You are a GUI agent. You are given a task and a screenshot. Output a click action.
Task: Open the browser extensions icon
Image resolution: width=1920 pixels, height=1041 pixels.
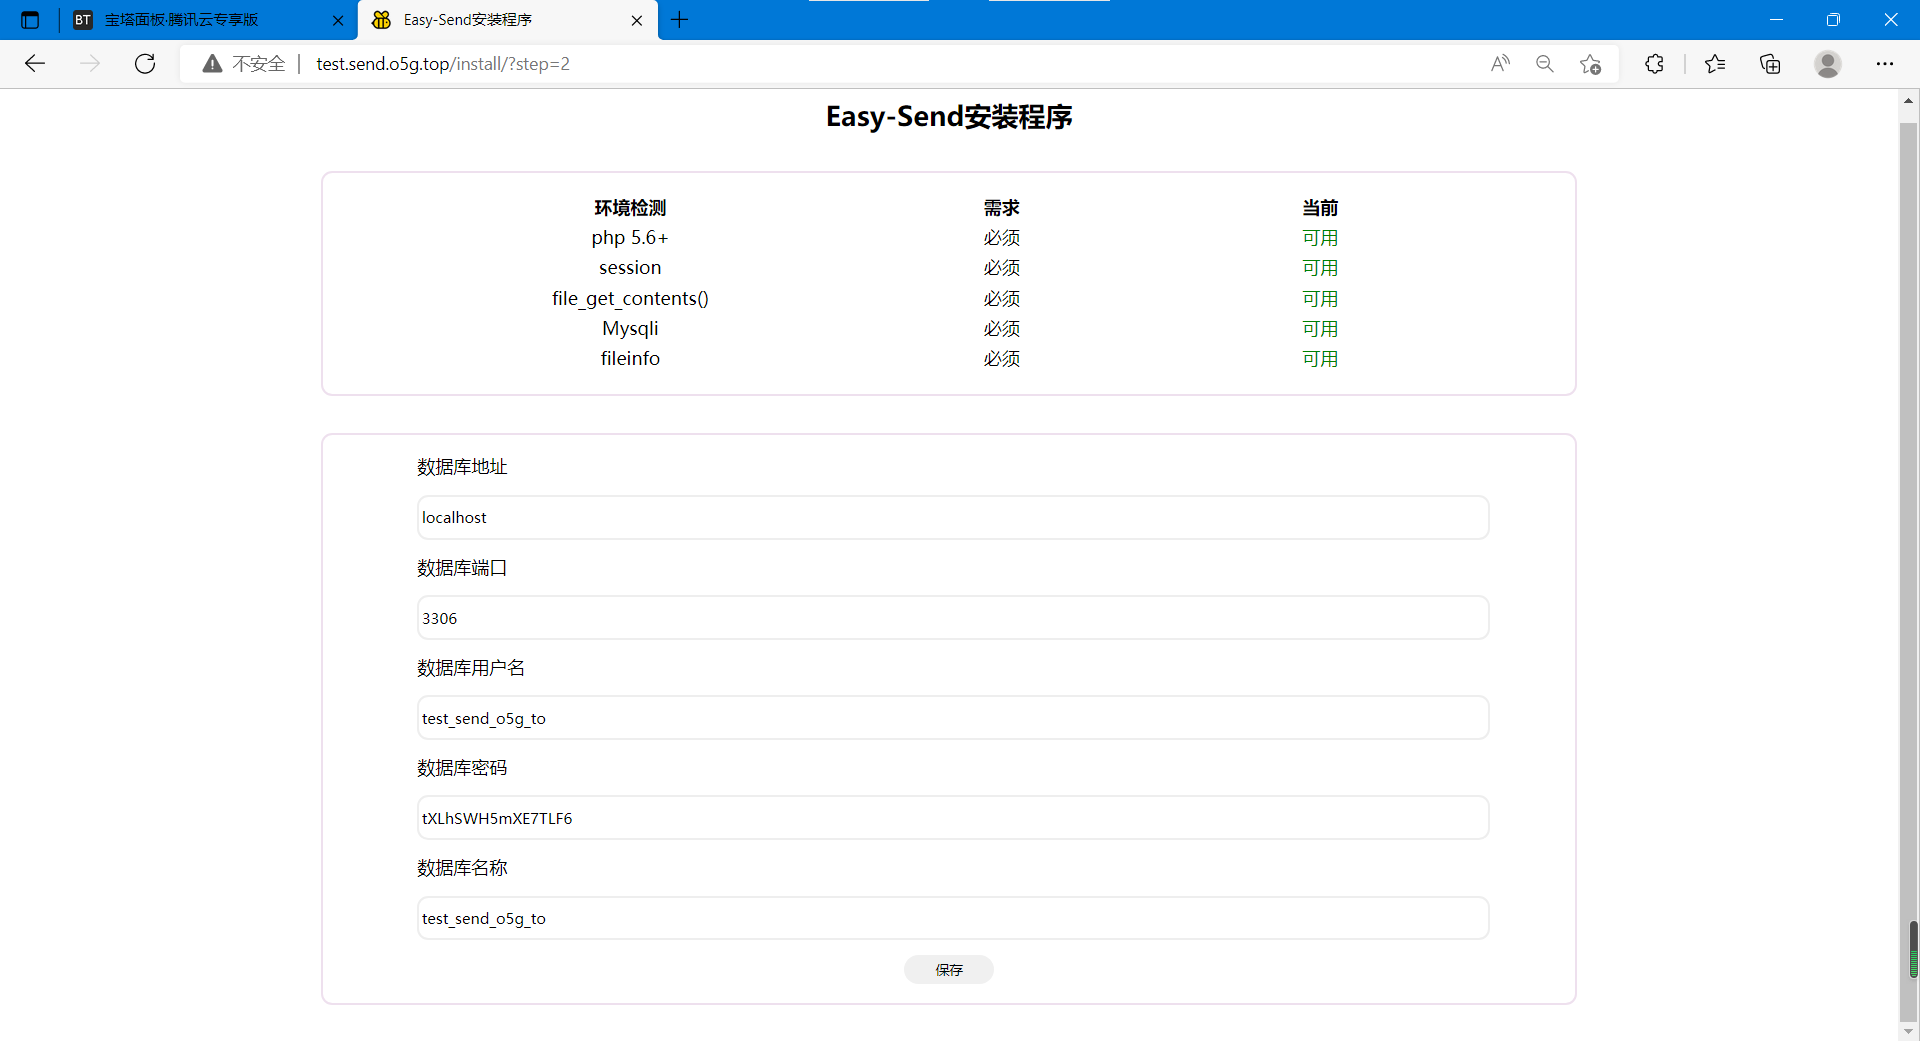(x=1654, y=64)
